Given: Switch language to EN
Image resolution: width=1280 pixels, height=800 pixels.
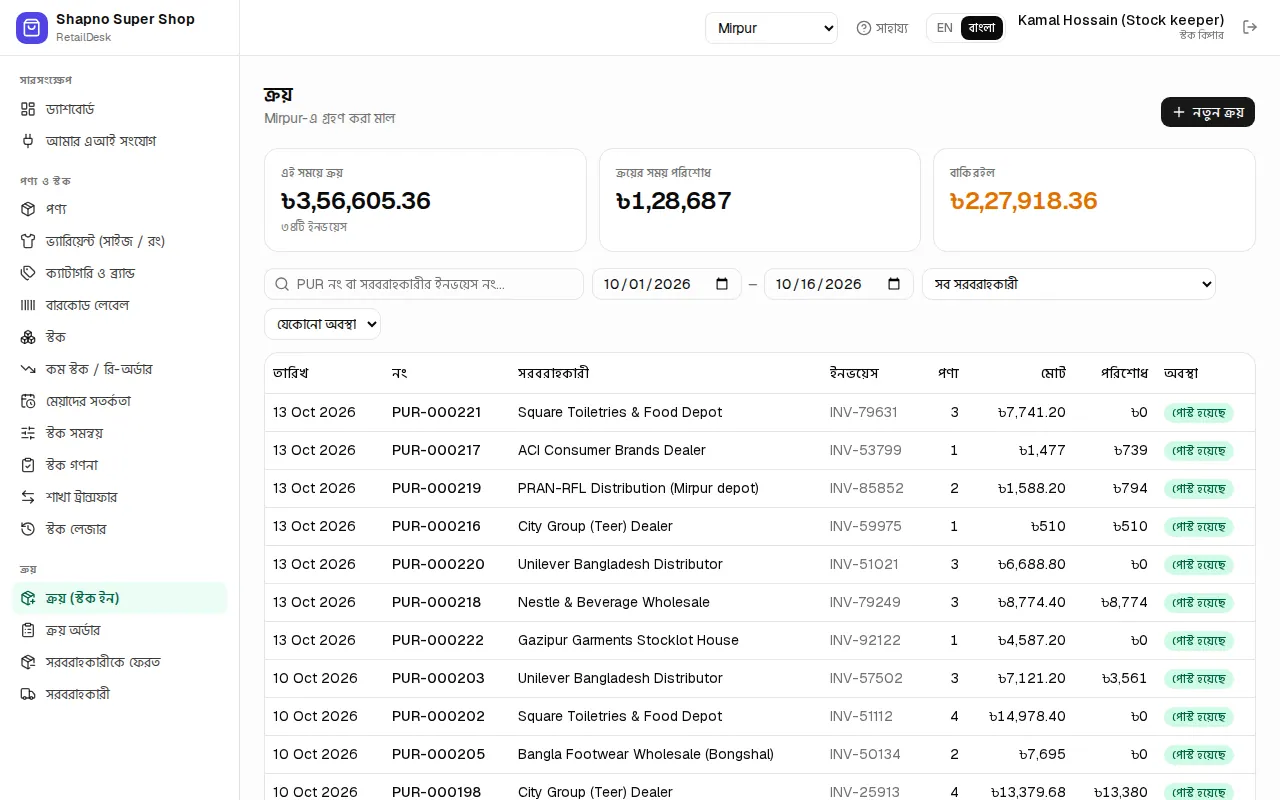Looking at the screenshot, I should coord(944,28).
